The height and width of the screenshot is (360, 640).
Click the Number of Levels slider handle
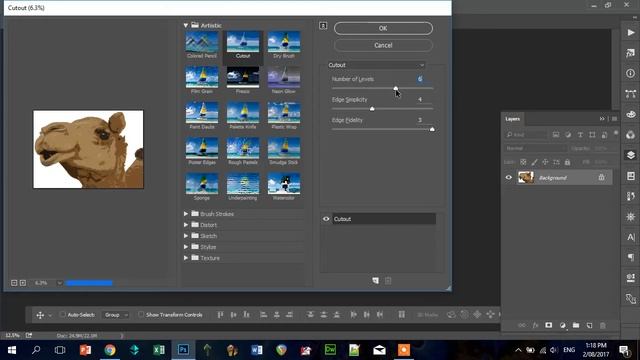pyautogui.click(x=396, y=88)
